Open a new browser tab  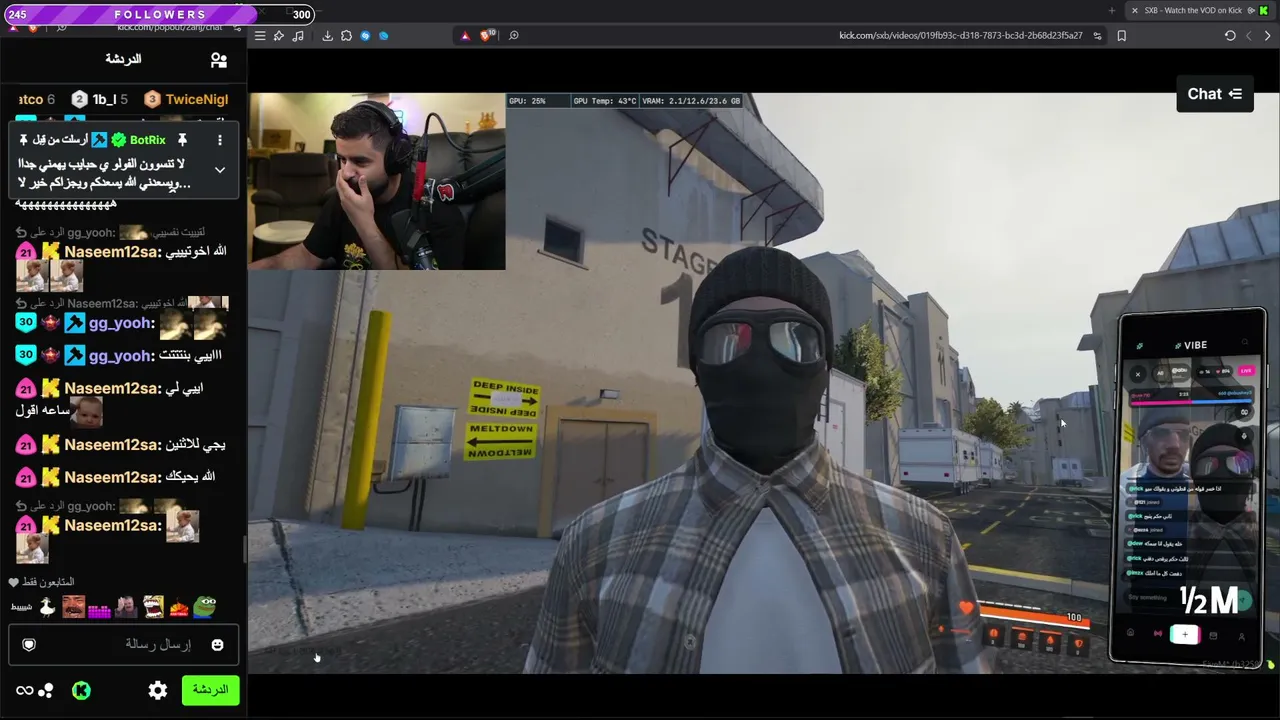1112,11
